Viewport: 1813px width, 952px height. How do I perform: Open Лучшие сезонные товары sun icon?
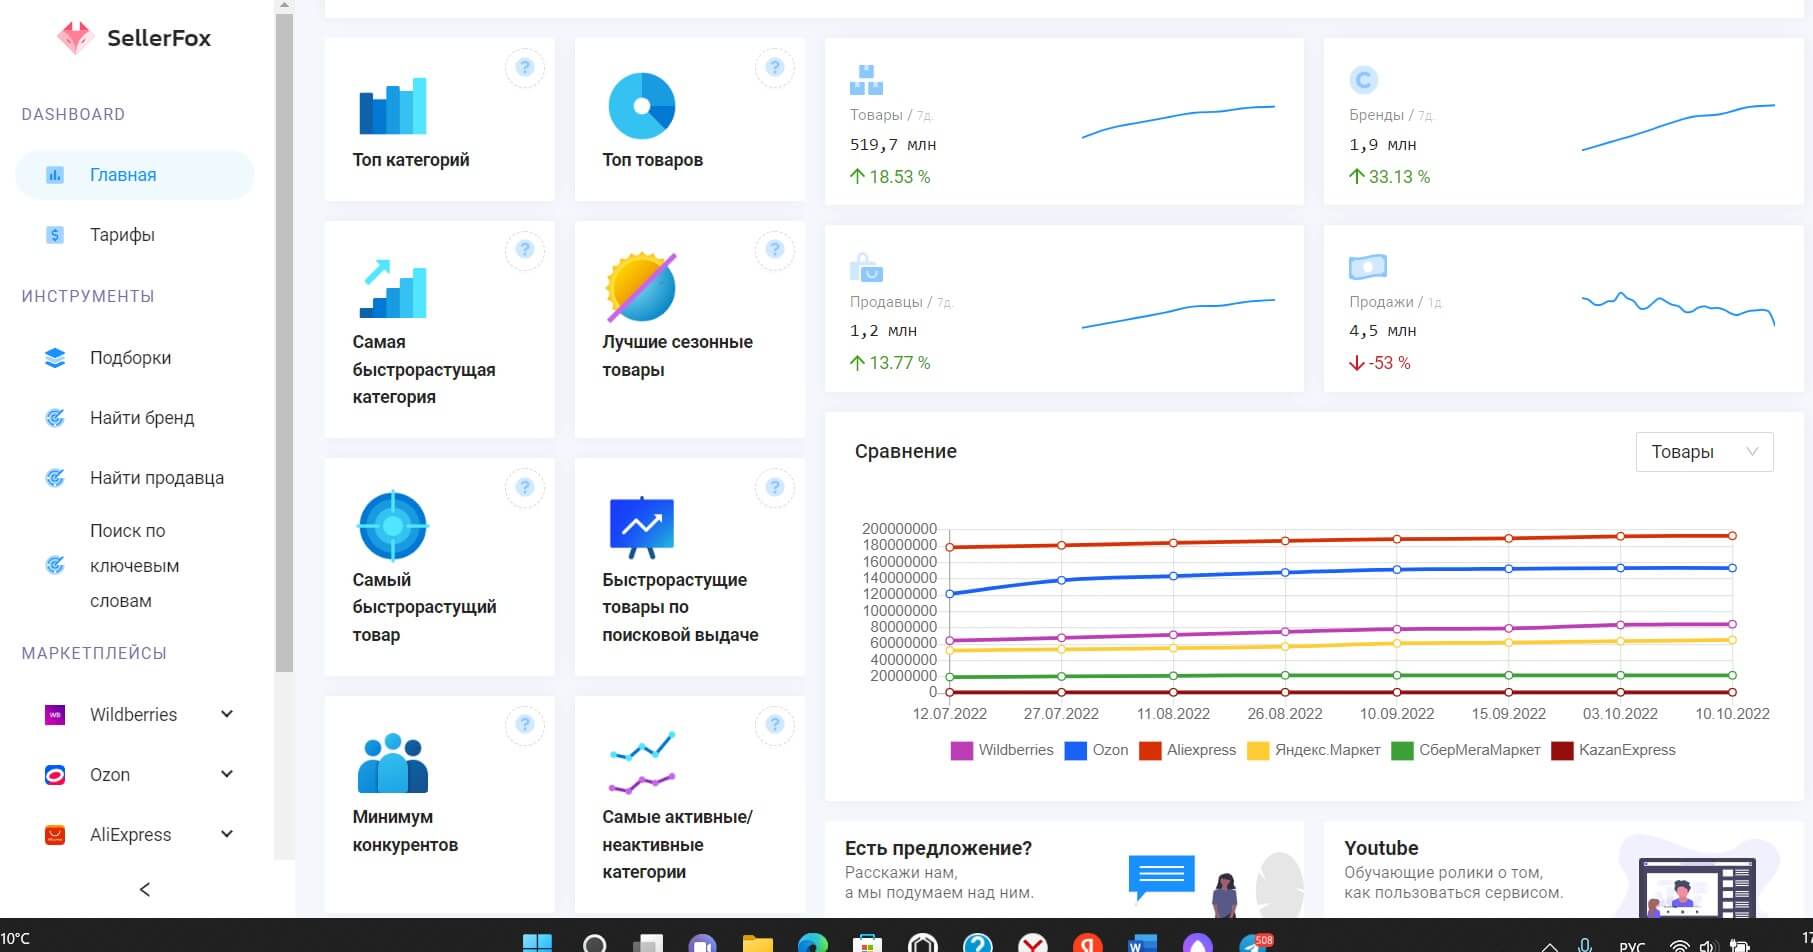pos(642,288)
